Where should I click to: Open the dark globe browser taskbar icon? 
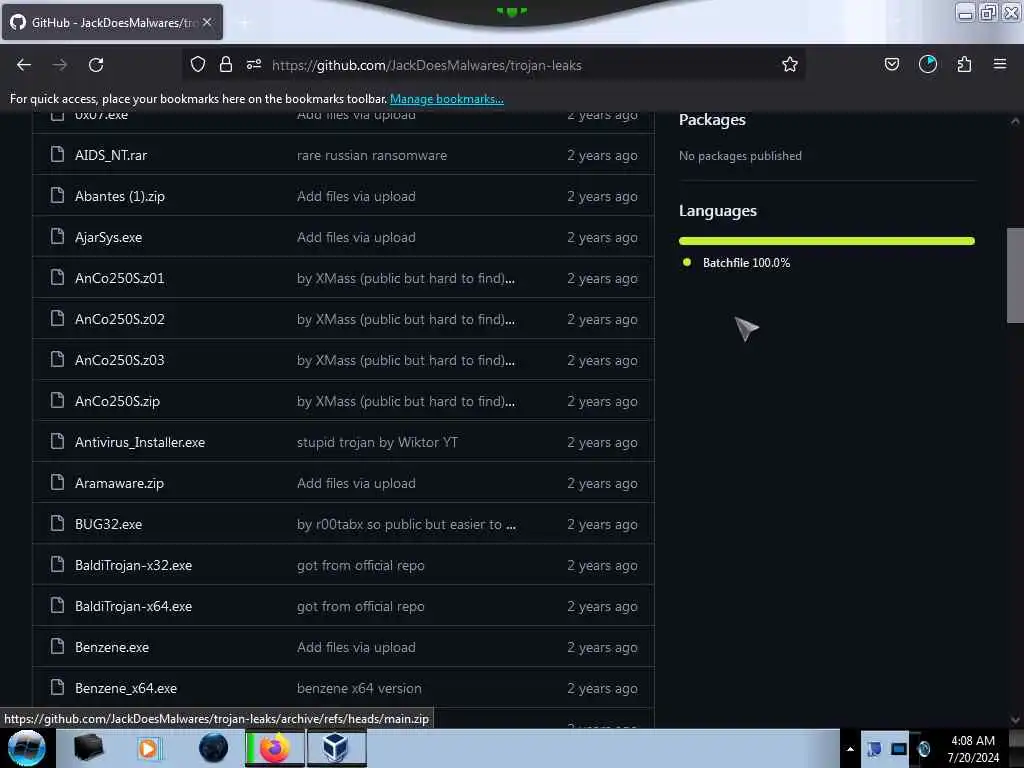(x=214, y=748)
